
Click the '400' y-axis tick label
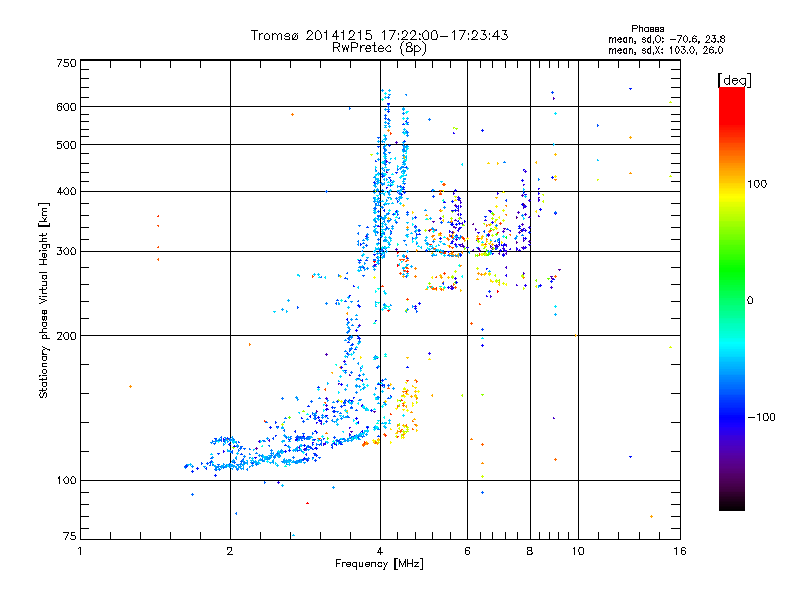tap(66, 191)
